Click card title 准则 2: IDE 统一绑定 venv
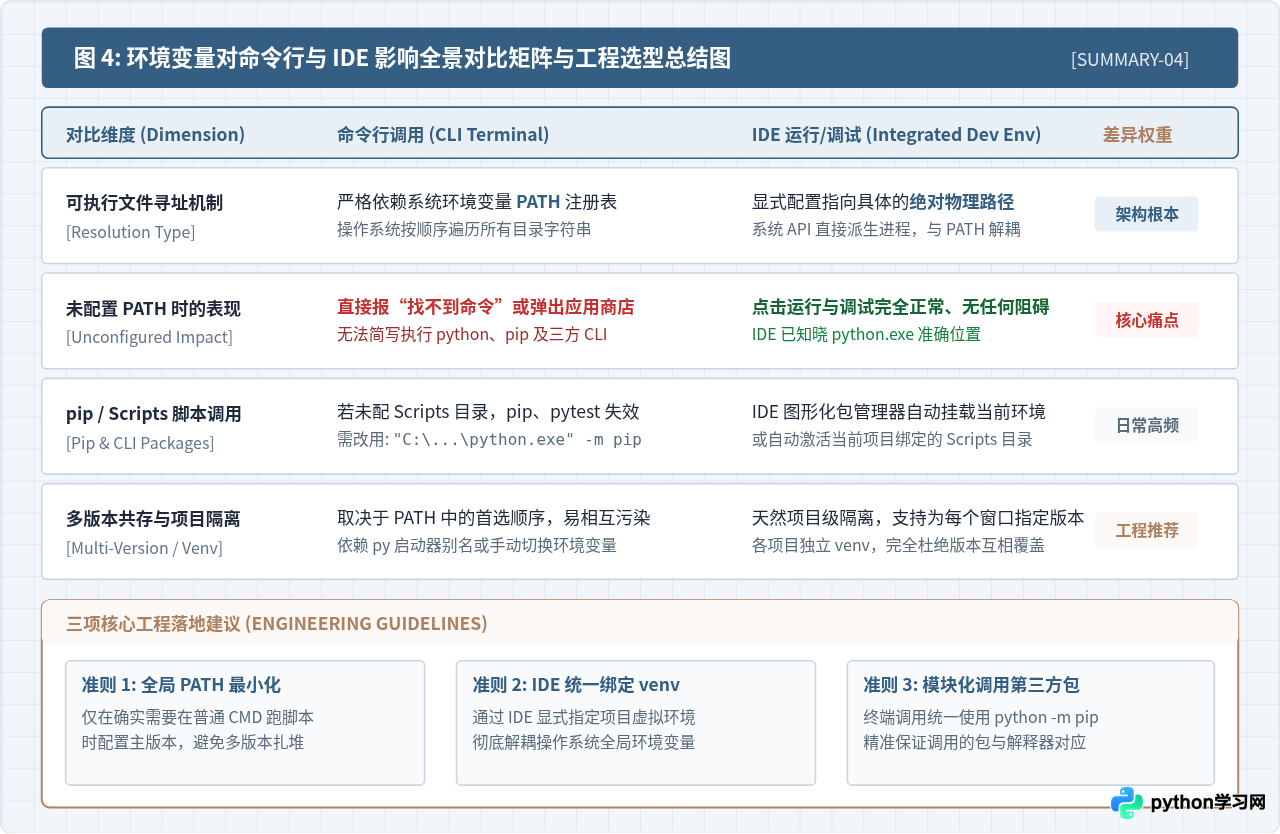 pyautogui.click(x=576, y=685)
